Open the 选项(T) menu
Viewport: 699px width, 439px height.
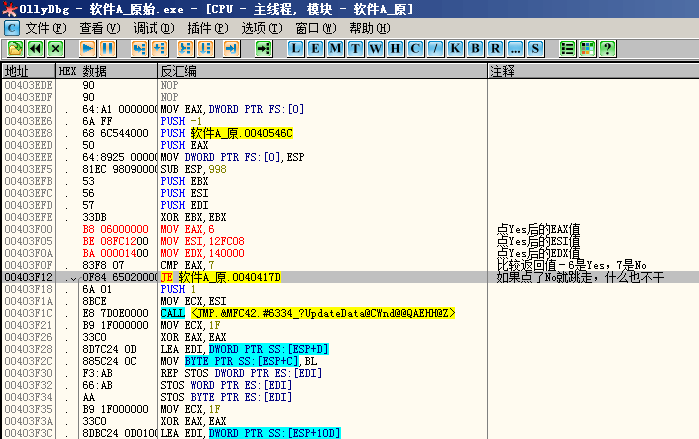click(262, 29)
